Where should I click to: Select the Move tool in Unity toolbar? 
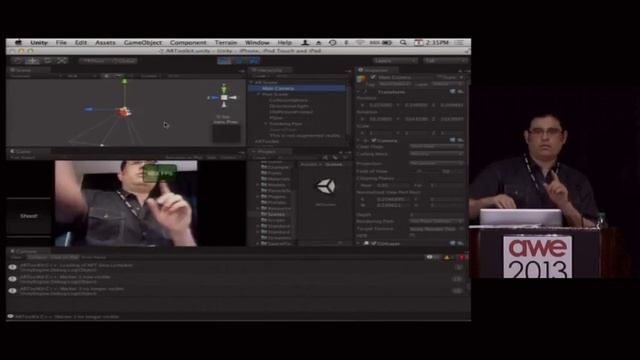pyautogui.click(x=32, y=61)
